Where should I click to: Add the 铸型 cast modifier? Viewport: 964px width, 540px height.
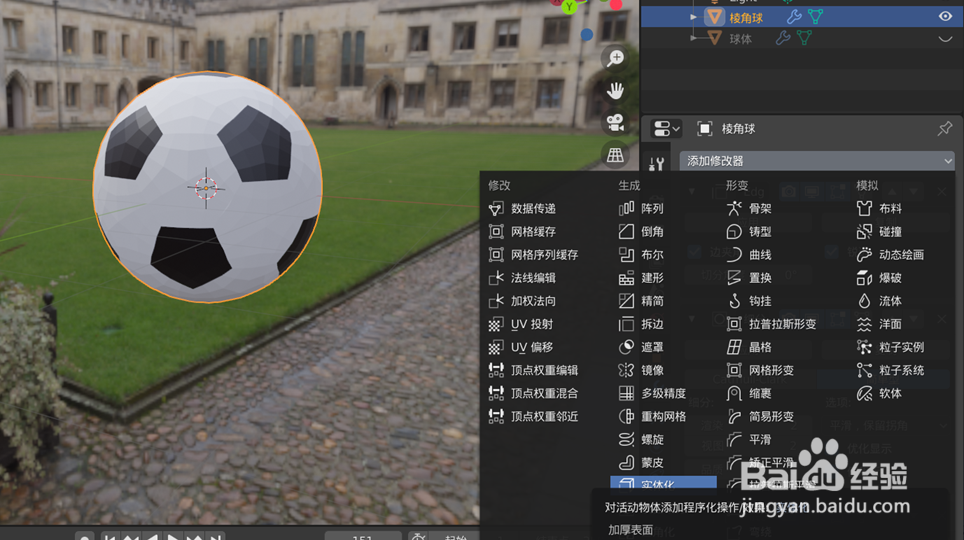point(749,232)
